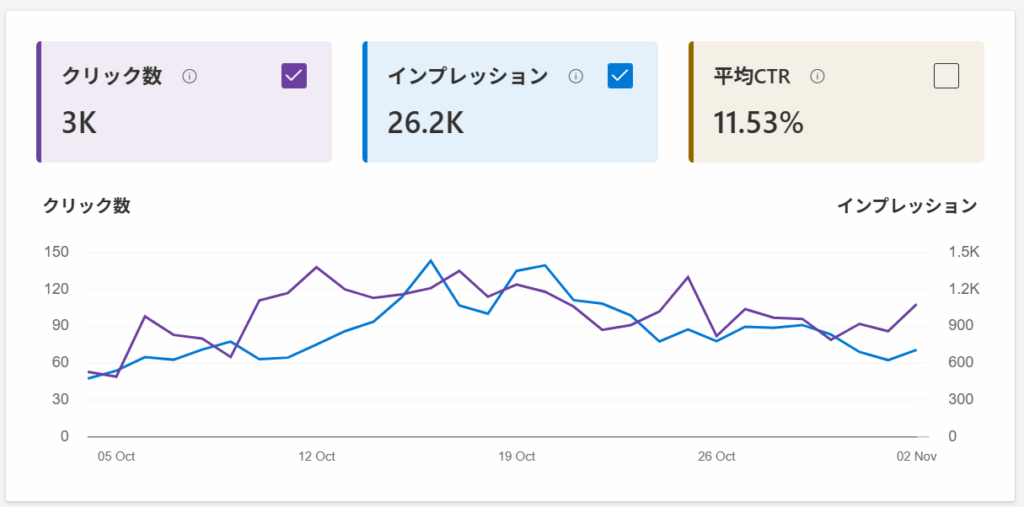This screenshot has height=507, width=1024.
Task: Click the 05 Oct date label
Action: 116,456
